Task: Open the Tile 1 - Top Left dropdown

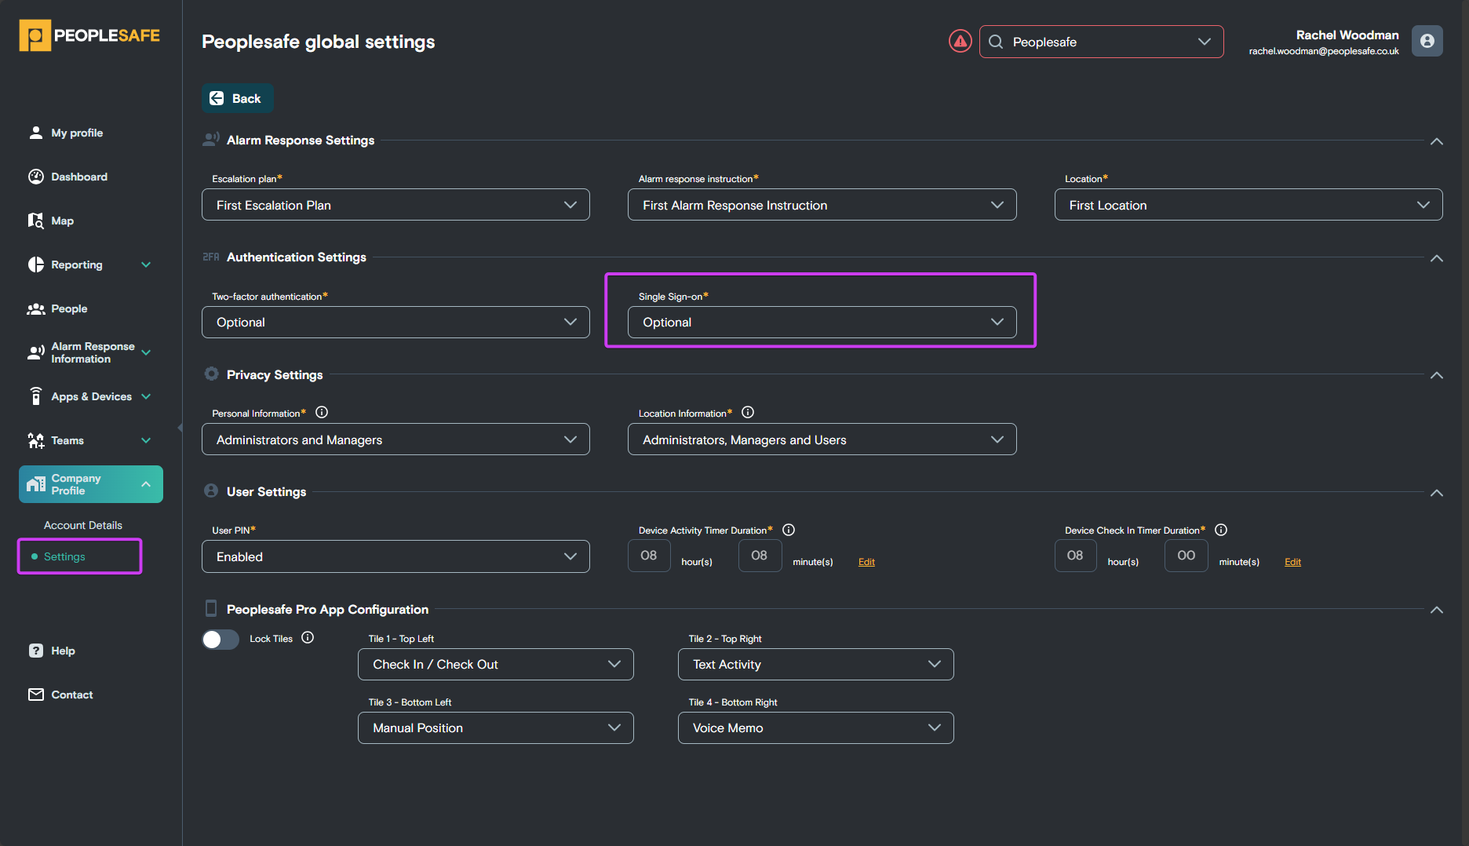Action: pos(496,665)
